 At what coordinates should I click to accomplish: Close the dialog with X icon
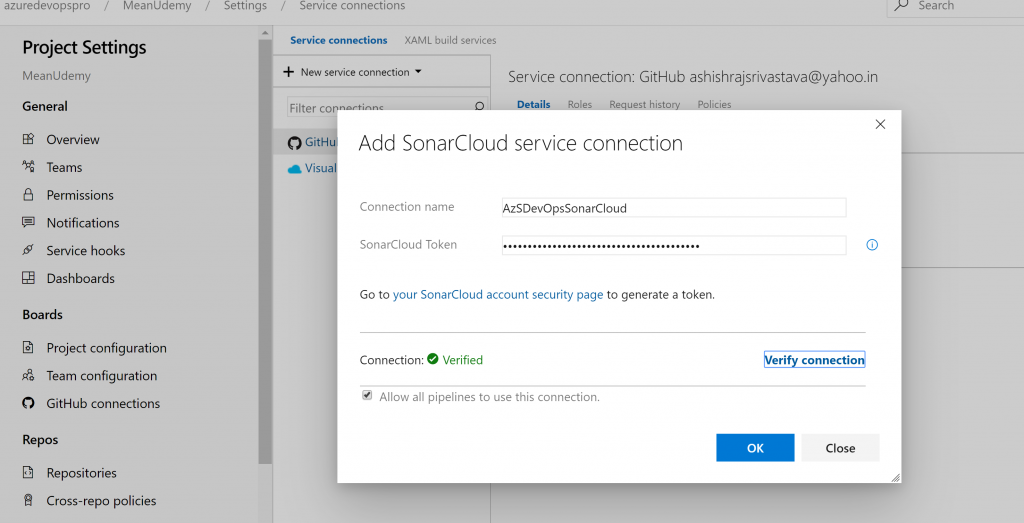[880, 124]
